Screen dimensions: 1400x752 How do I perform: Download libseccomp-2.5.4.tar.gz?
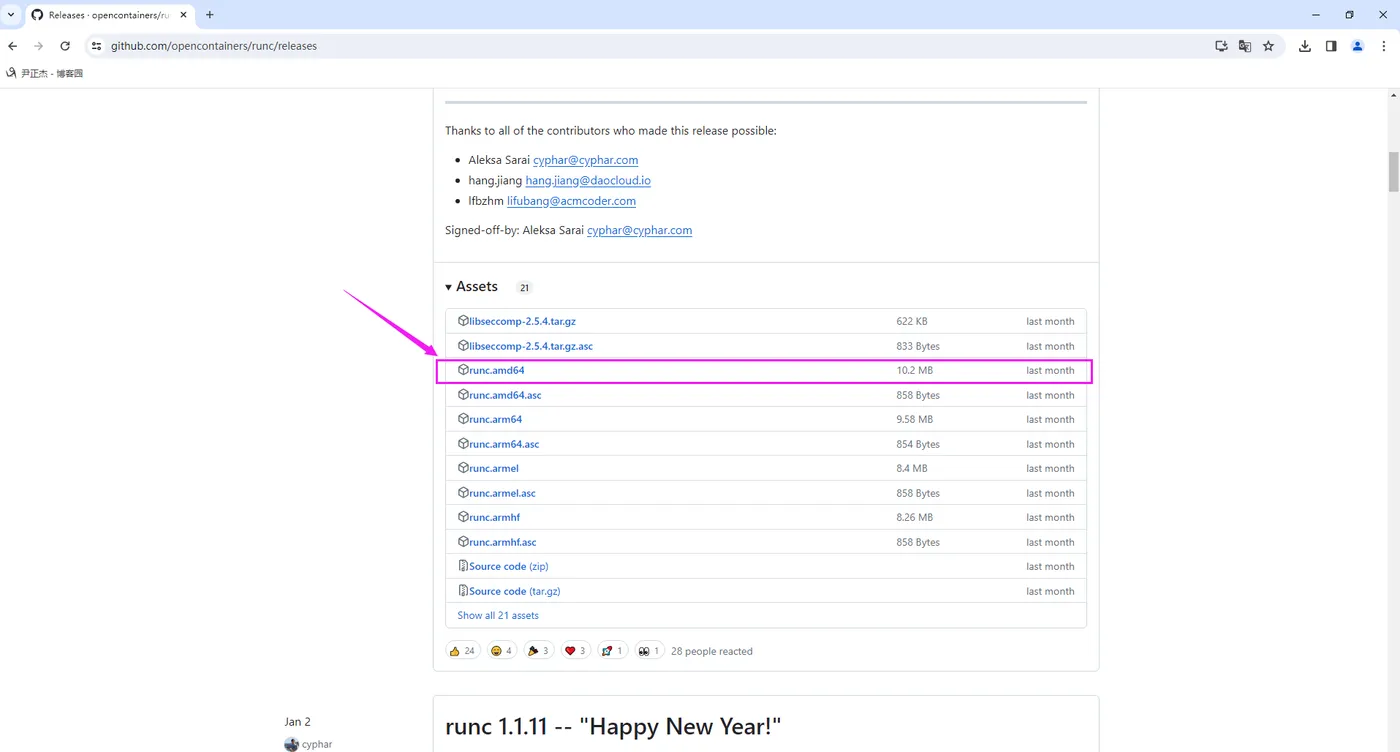click(522, 322)
